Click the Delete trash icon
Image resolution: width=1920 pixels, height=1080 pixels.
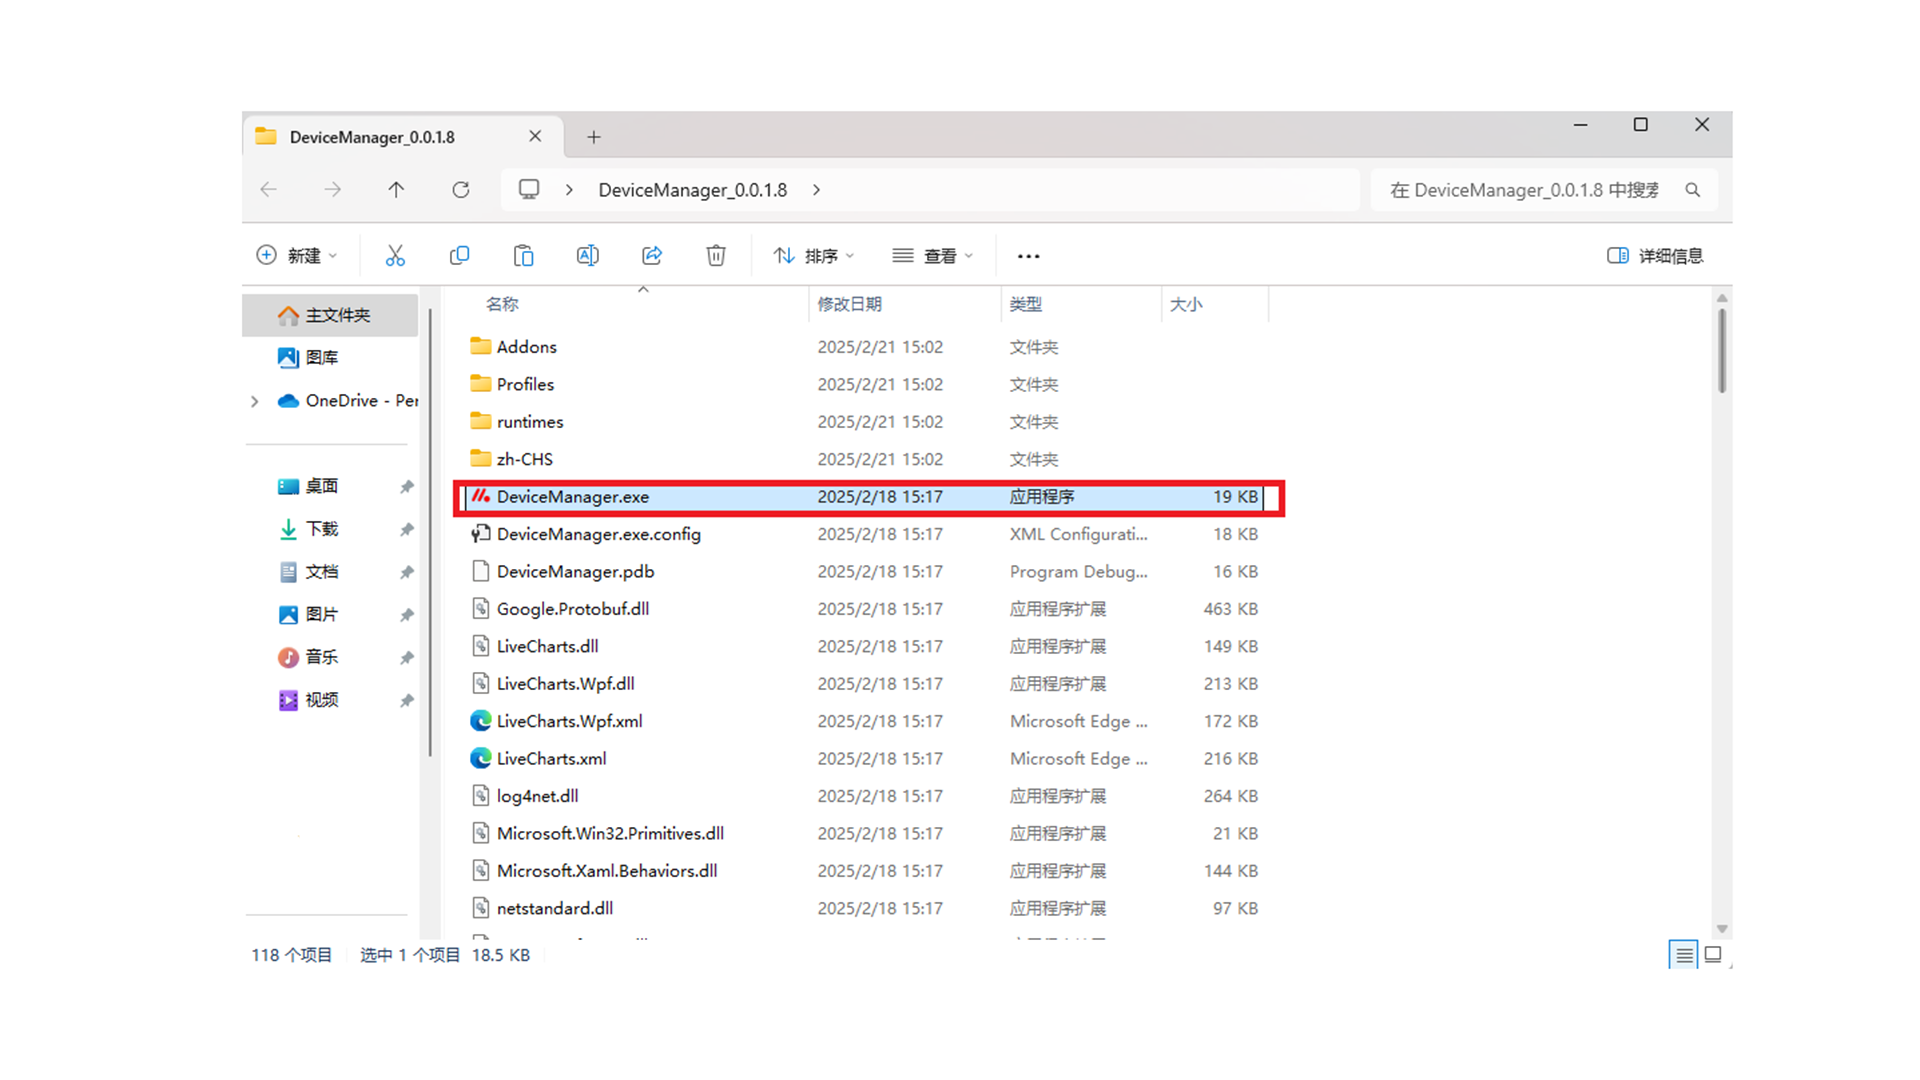pos(716,256)
